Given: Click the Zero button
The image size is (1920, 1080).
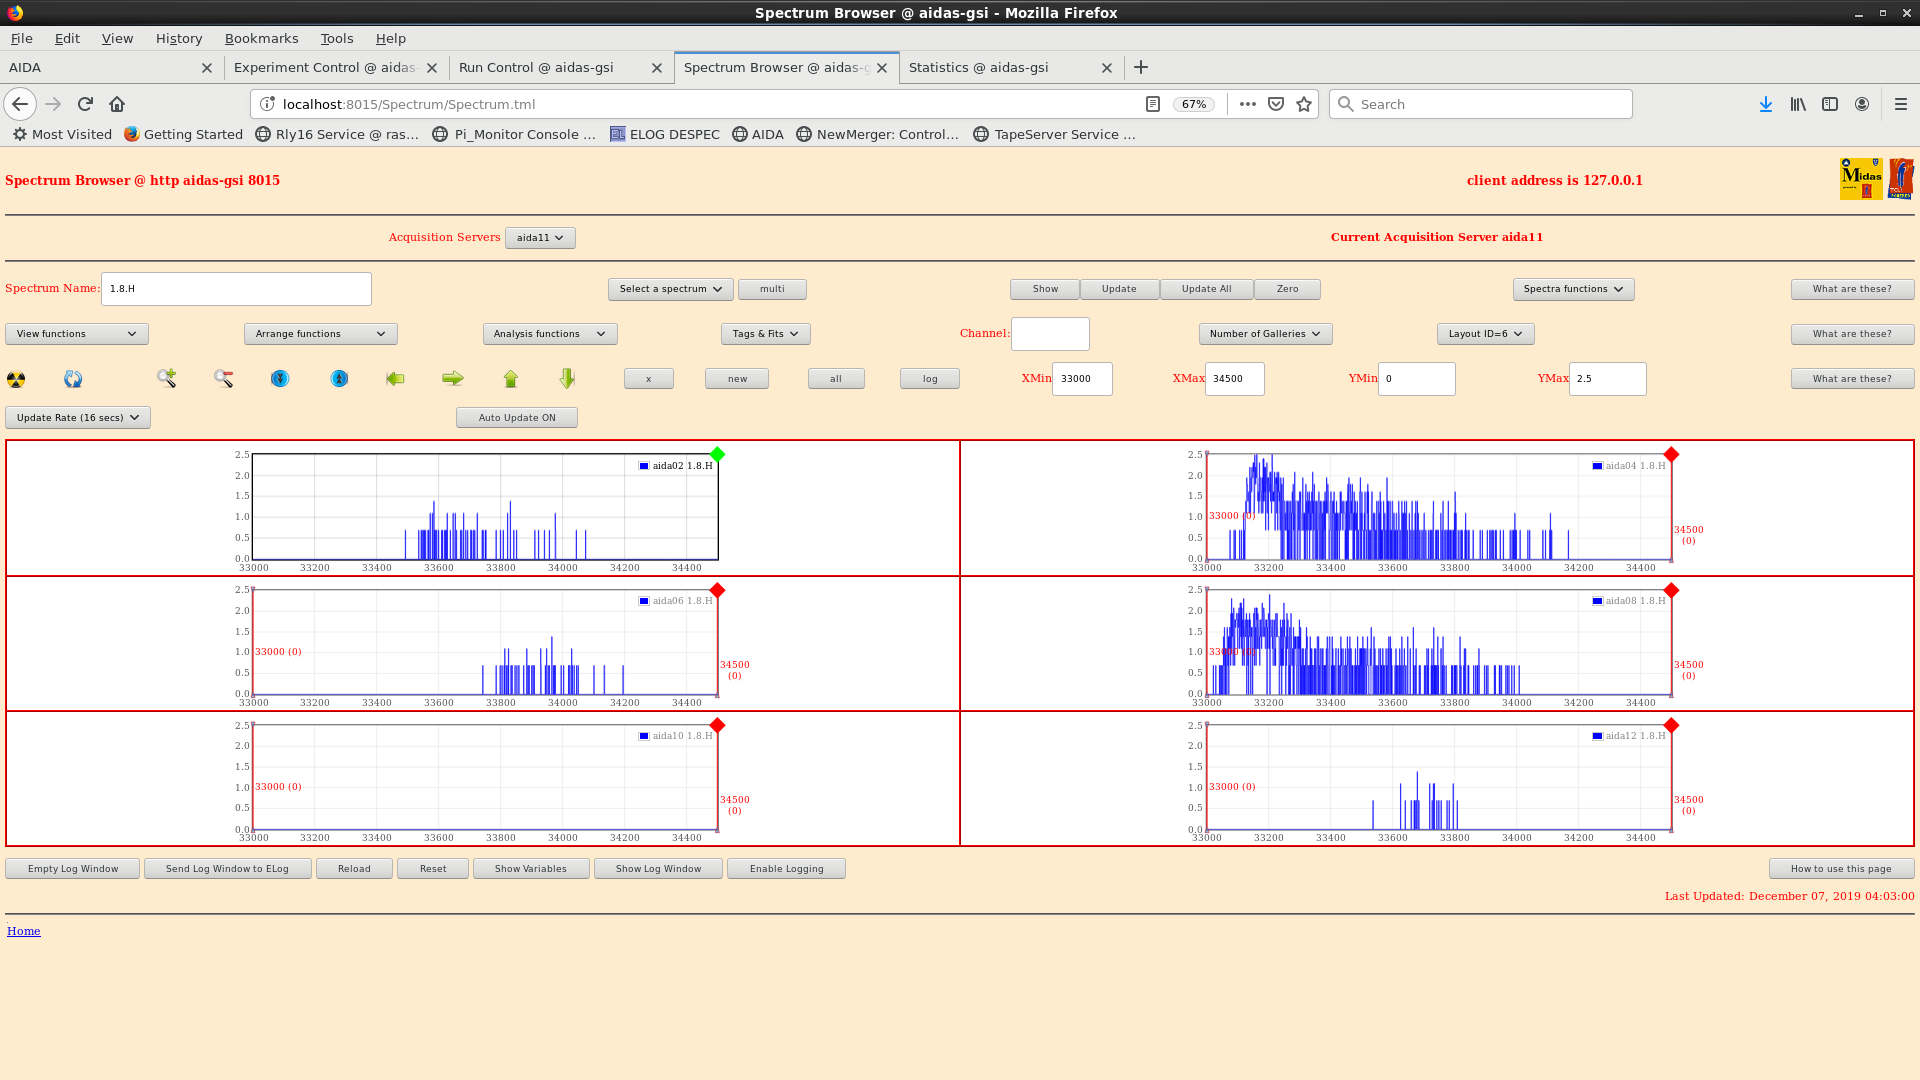Looking at the screenshot, I should (x=1287, y=289).
